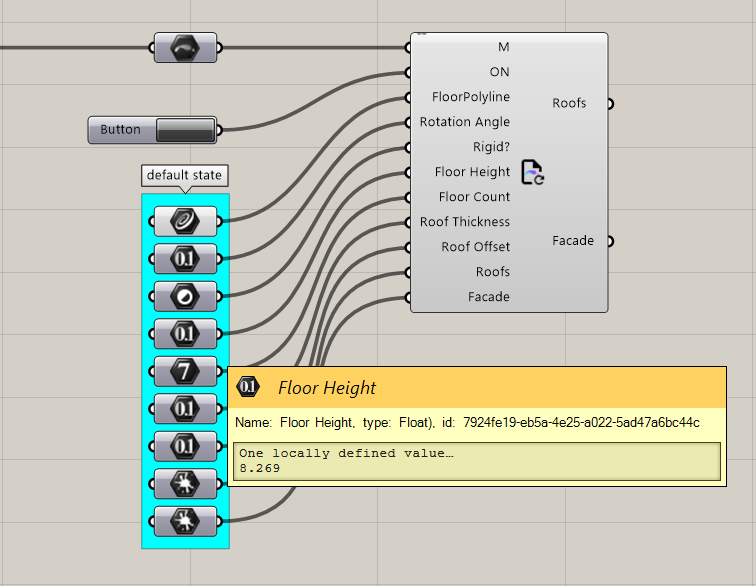Select the curve parameter feeding FloorPolyline
Viewport: 756px width, 586px height.
pos(185,222)
